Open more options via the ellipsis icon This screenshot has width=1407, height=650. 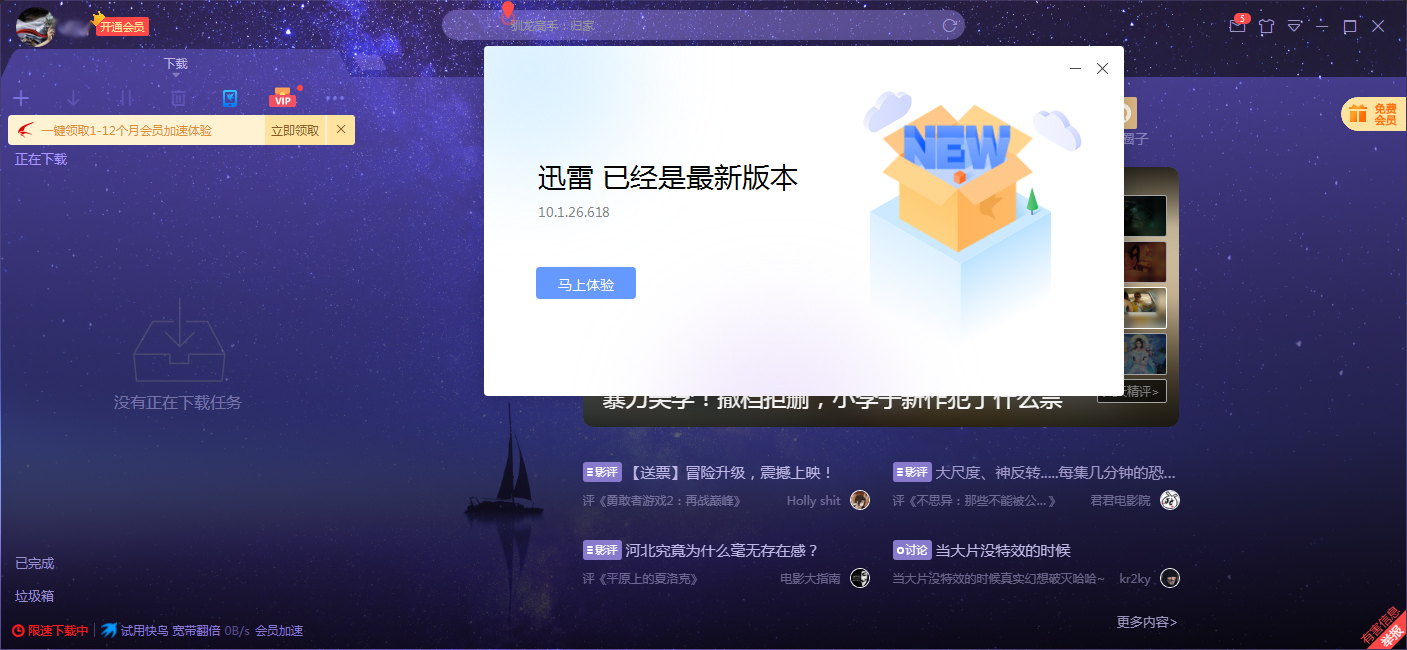coord(333,98)
